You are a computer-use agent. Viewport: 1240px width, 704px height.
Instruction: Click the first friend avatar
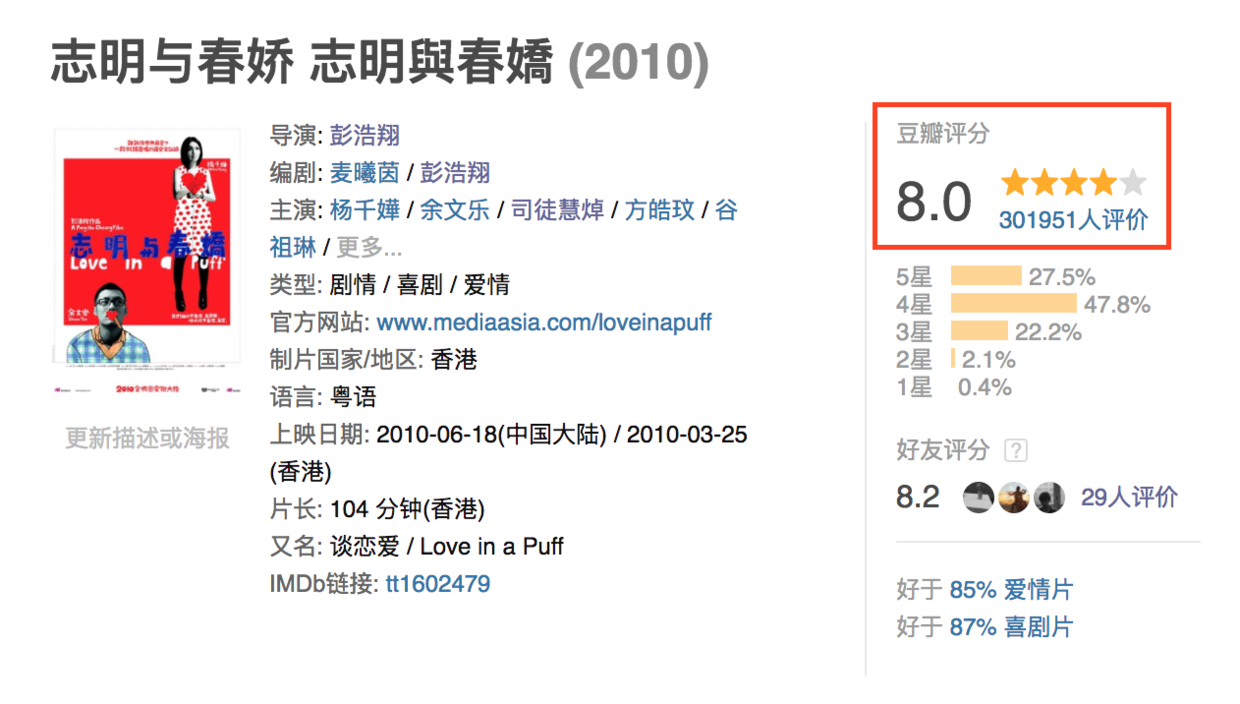click(978, 497)
